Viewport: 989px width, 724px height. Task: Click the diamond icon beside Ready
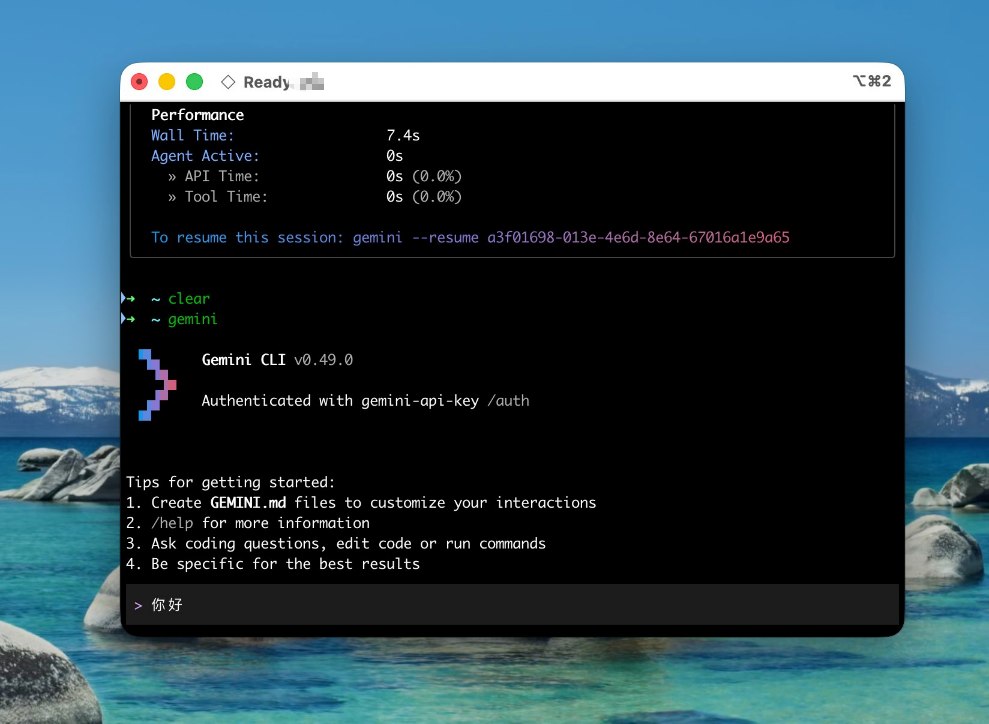[228, 82]
